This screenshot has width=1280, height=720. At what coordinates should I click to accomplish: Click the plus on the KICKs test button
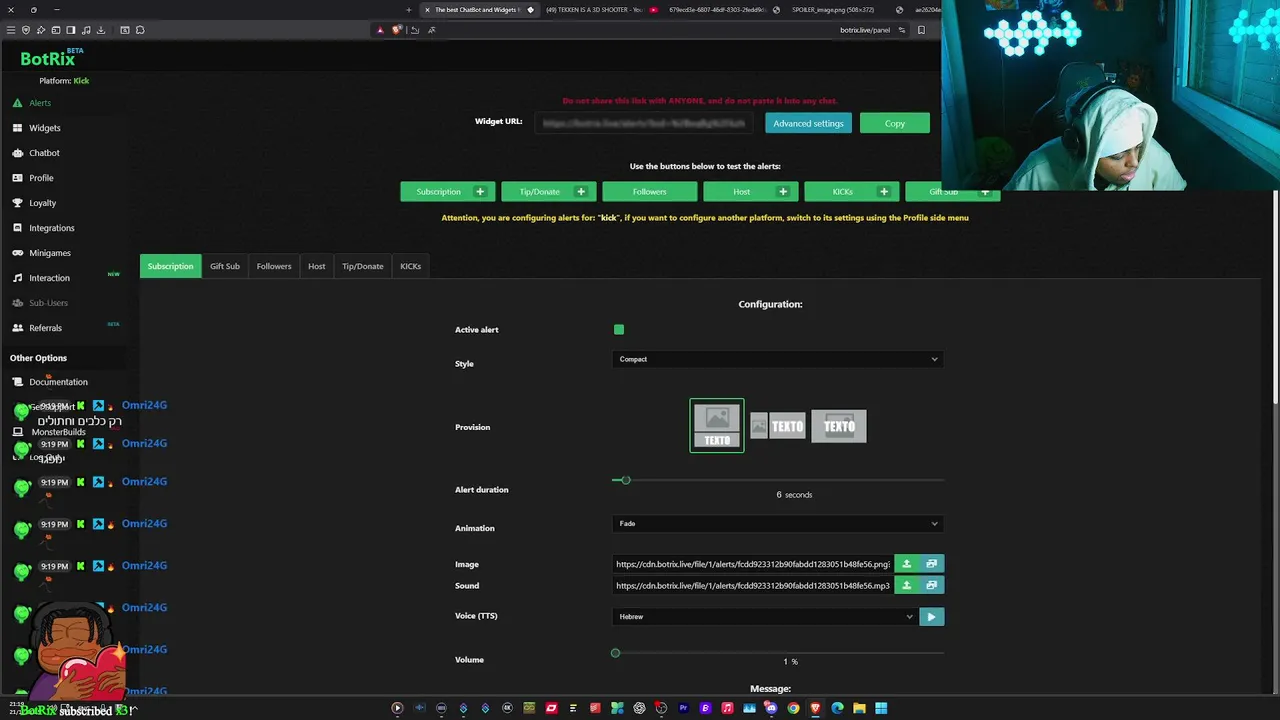[x=884, y=192]
